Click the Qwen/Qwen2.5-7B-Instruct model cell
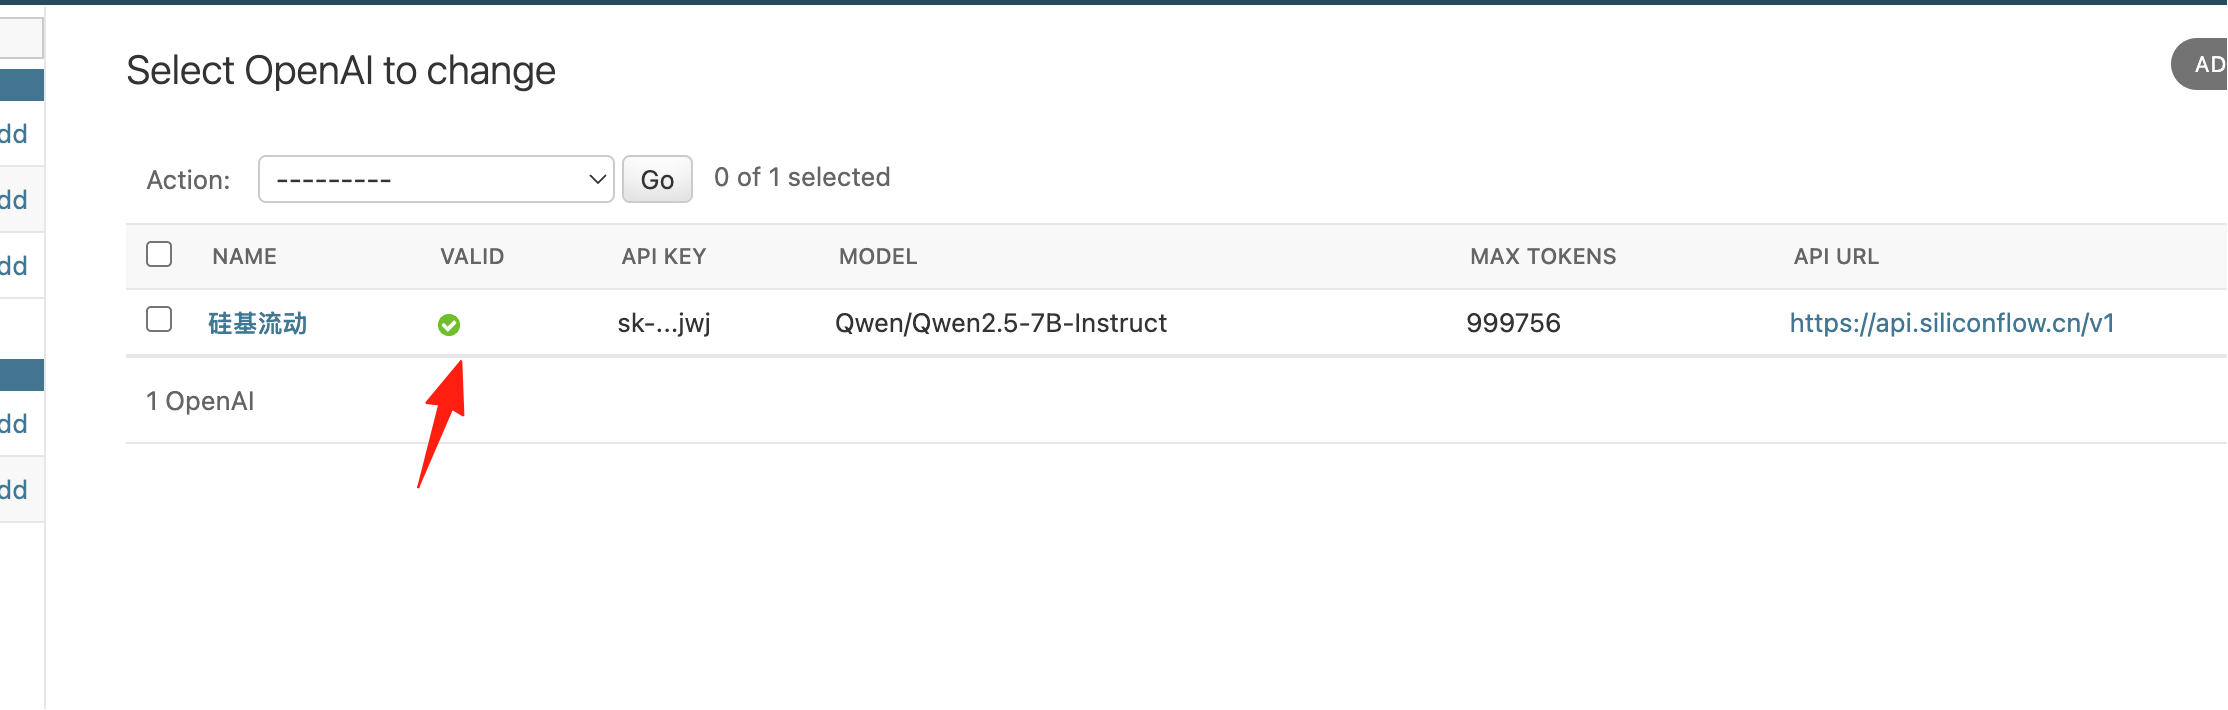This screenshot has width=2228, height=710. tap(1001, 323)
